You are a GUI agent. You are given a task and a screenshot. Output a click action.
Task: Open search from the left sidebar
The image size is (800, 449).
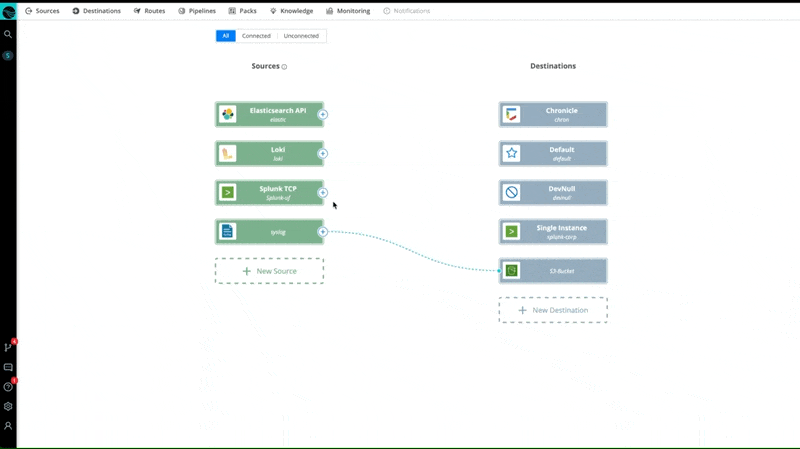click(8, 34)
